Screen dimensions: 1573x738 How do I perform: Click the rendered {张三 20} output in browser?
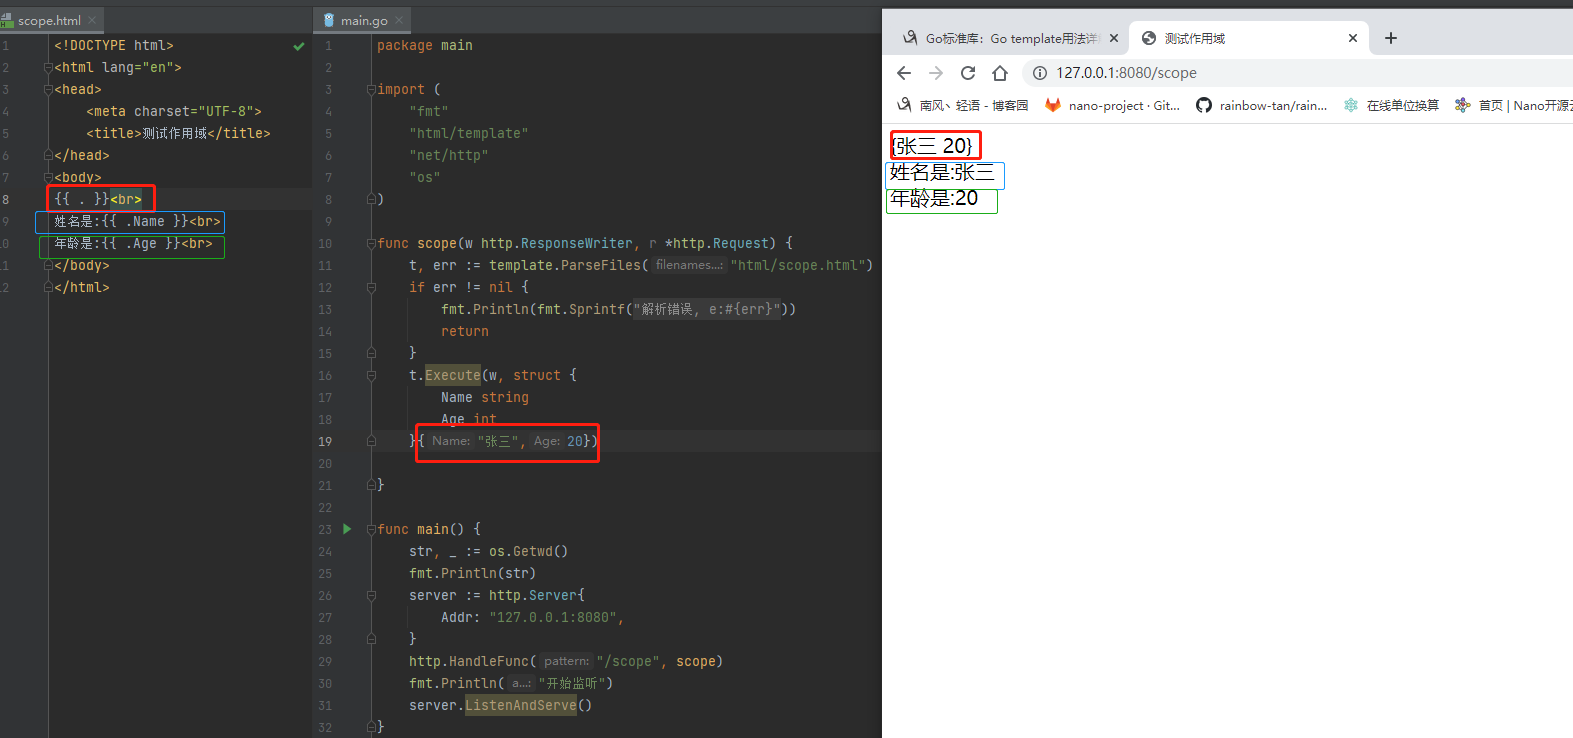coord(932,146)
